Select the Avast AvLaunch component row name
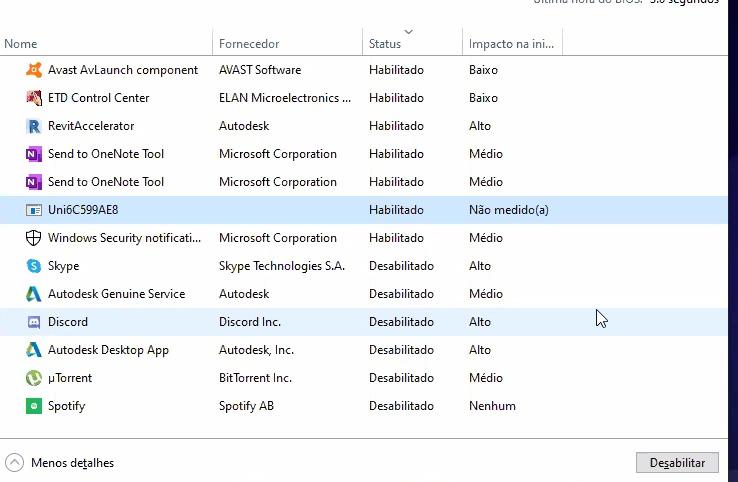Viewport: 738px width, 482px height. (123, 70)
